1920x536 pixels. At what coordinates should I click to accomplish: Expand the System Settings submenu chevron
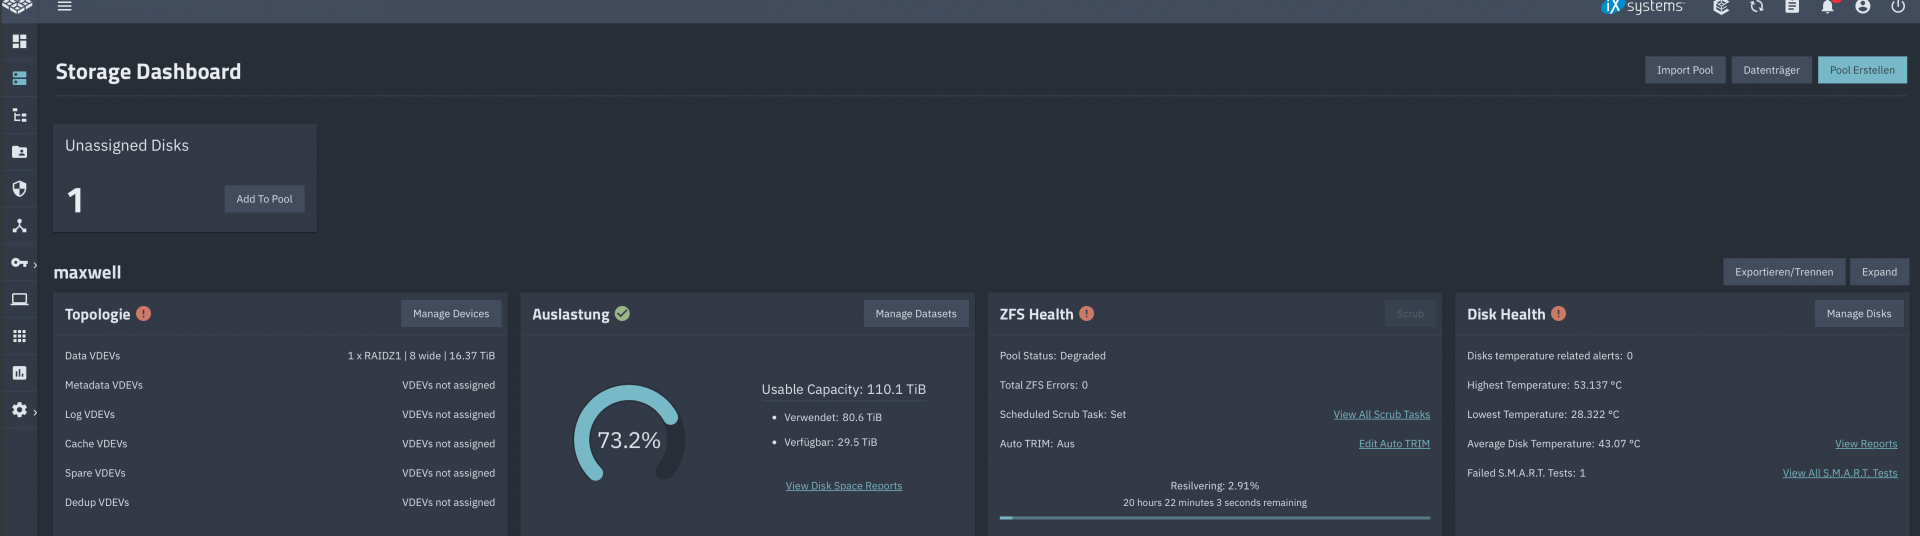(x=35, y=412)
